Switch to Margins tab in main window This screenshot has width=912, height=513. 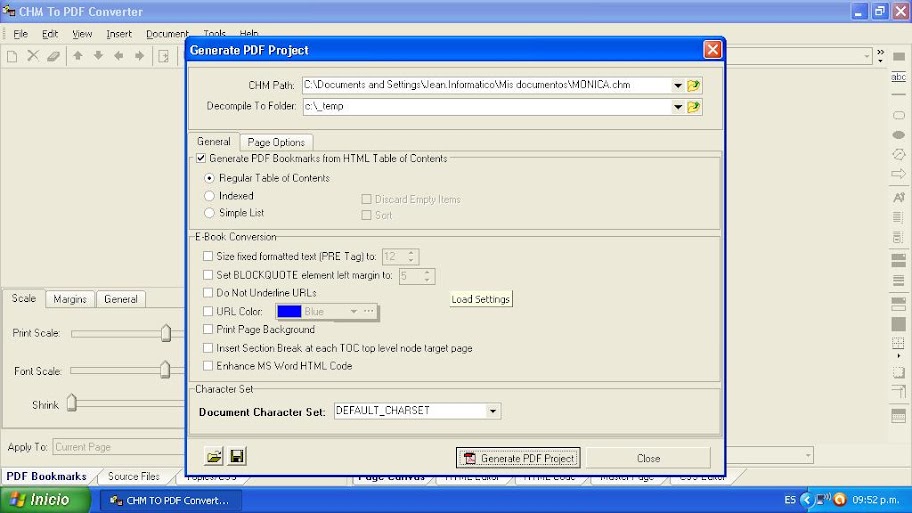pyautogui.click(x=70, y=299)
